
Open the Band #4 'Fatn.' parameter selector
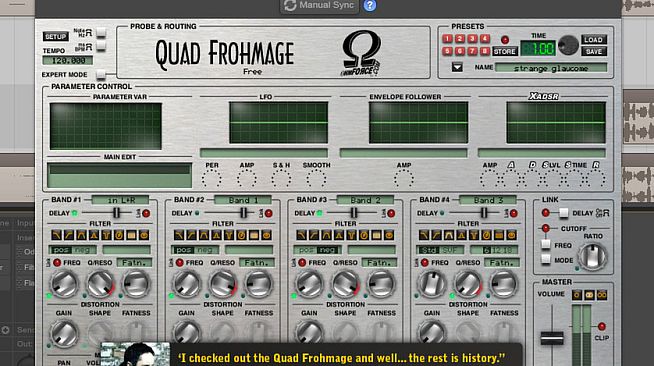point(502,263)
